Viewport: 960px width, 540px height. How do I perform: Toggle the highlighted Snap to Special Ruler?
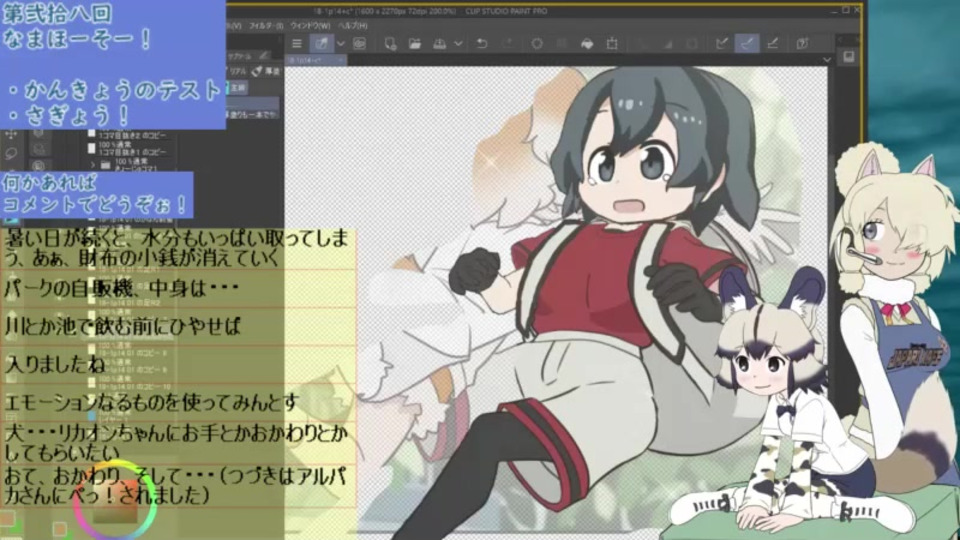point(747,43)
